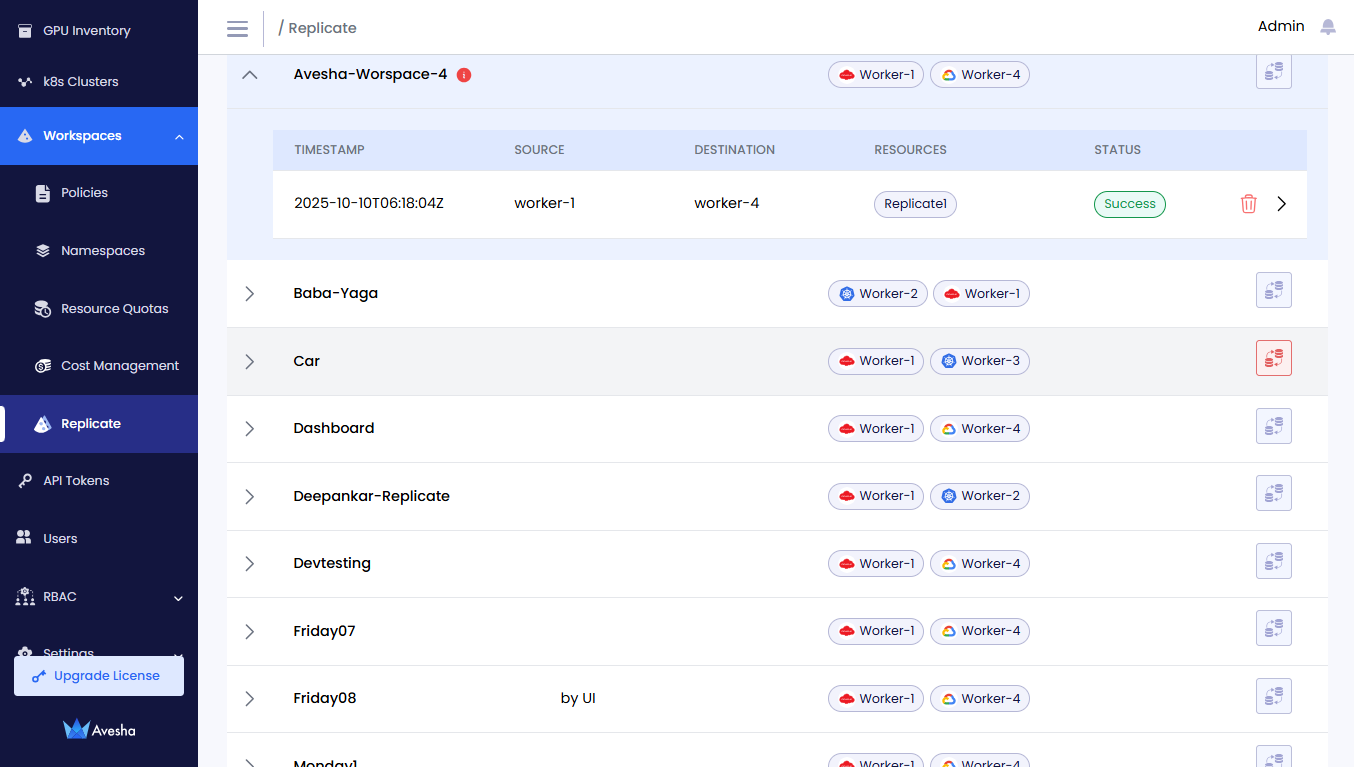Click the Upgrade License button
The height and width of the screenshot is (767, 1354).
pyautogui.click(x=99, y=676)
